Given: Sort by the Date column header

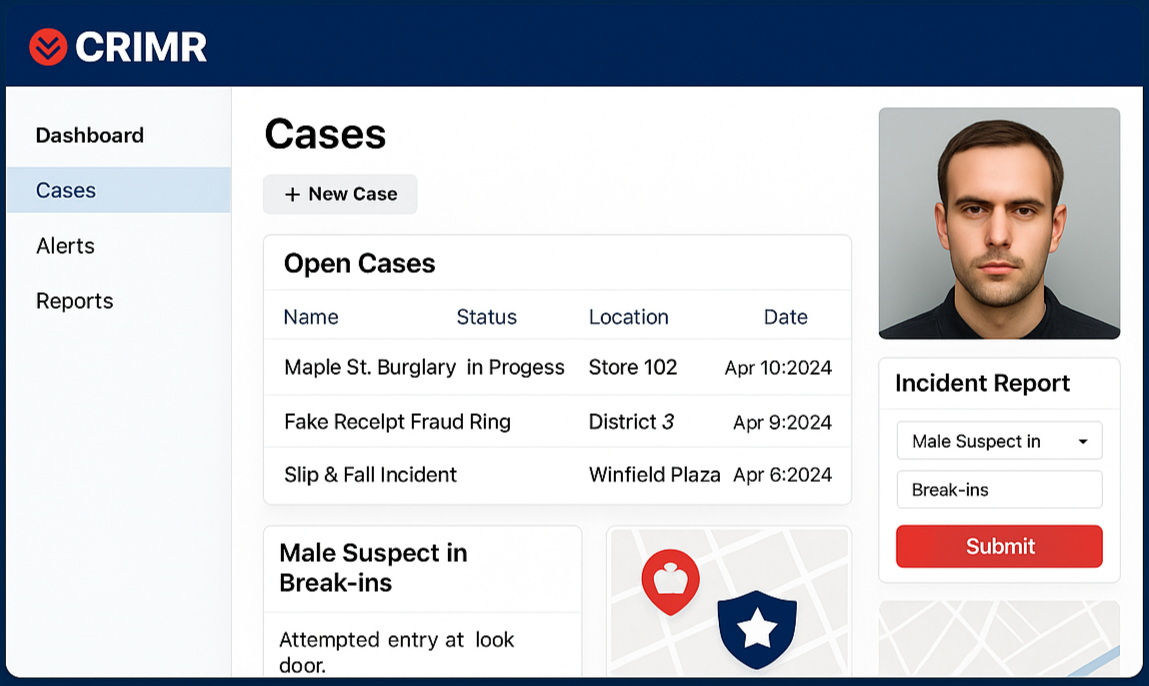Looking at the screenshot, I should pyautogui.click(x=786, y=317).
